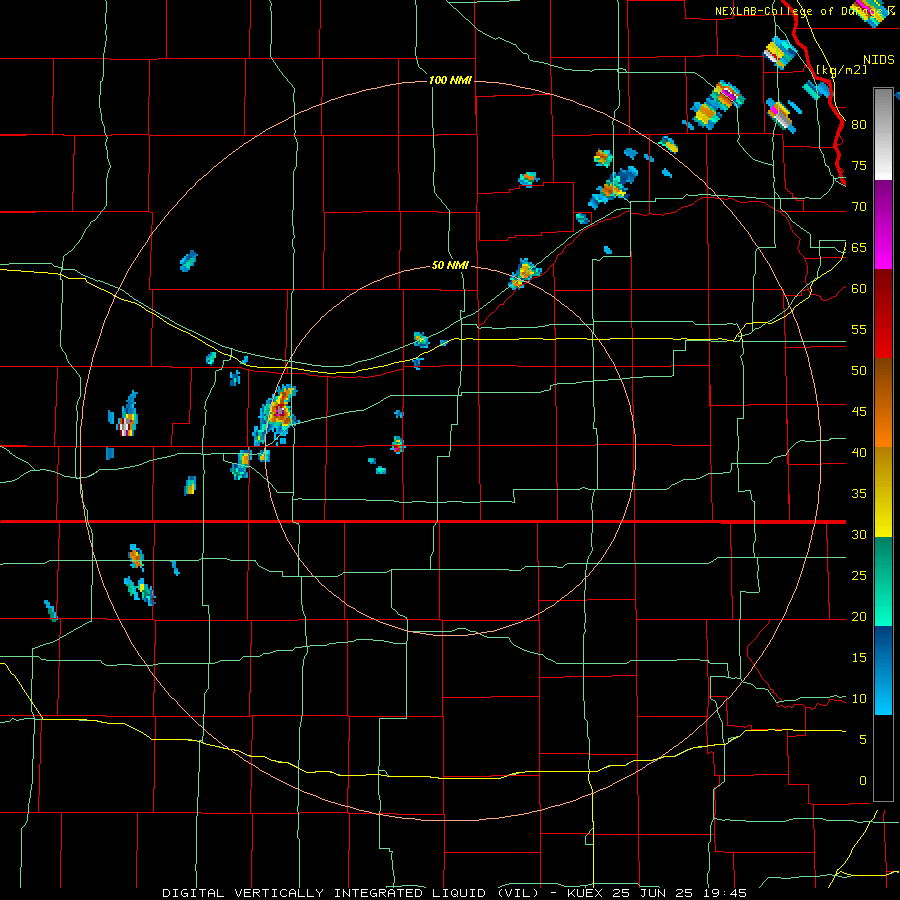Click the 35 value on the VIL scale
Viewport: 900px width, 900px height.
(859, 494)
